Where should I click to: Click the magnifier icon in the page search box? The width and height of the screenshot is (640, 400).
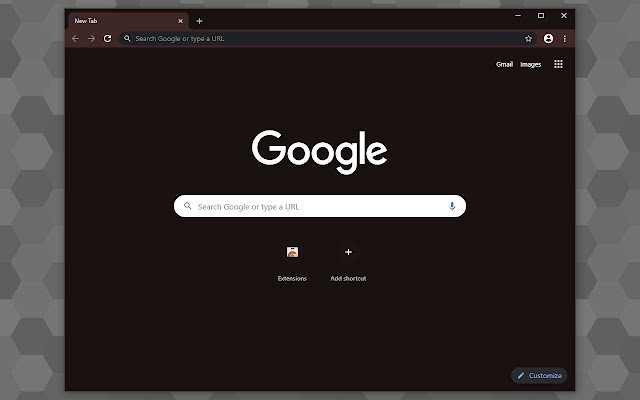point(187,206)
